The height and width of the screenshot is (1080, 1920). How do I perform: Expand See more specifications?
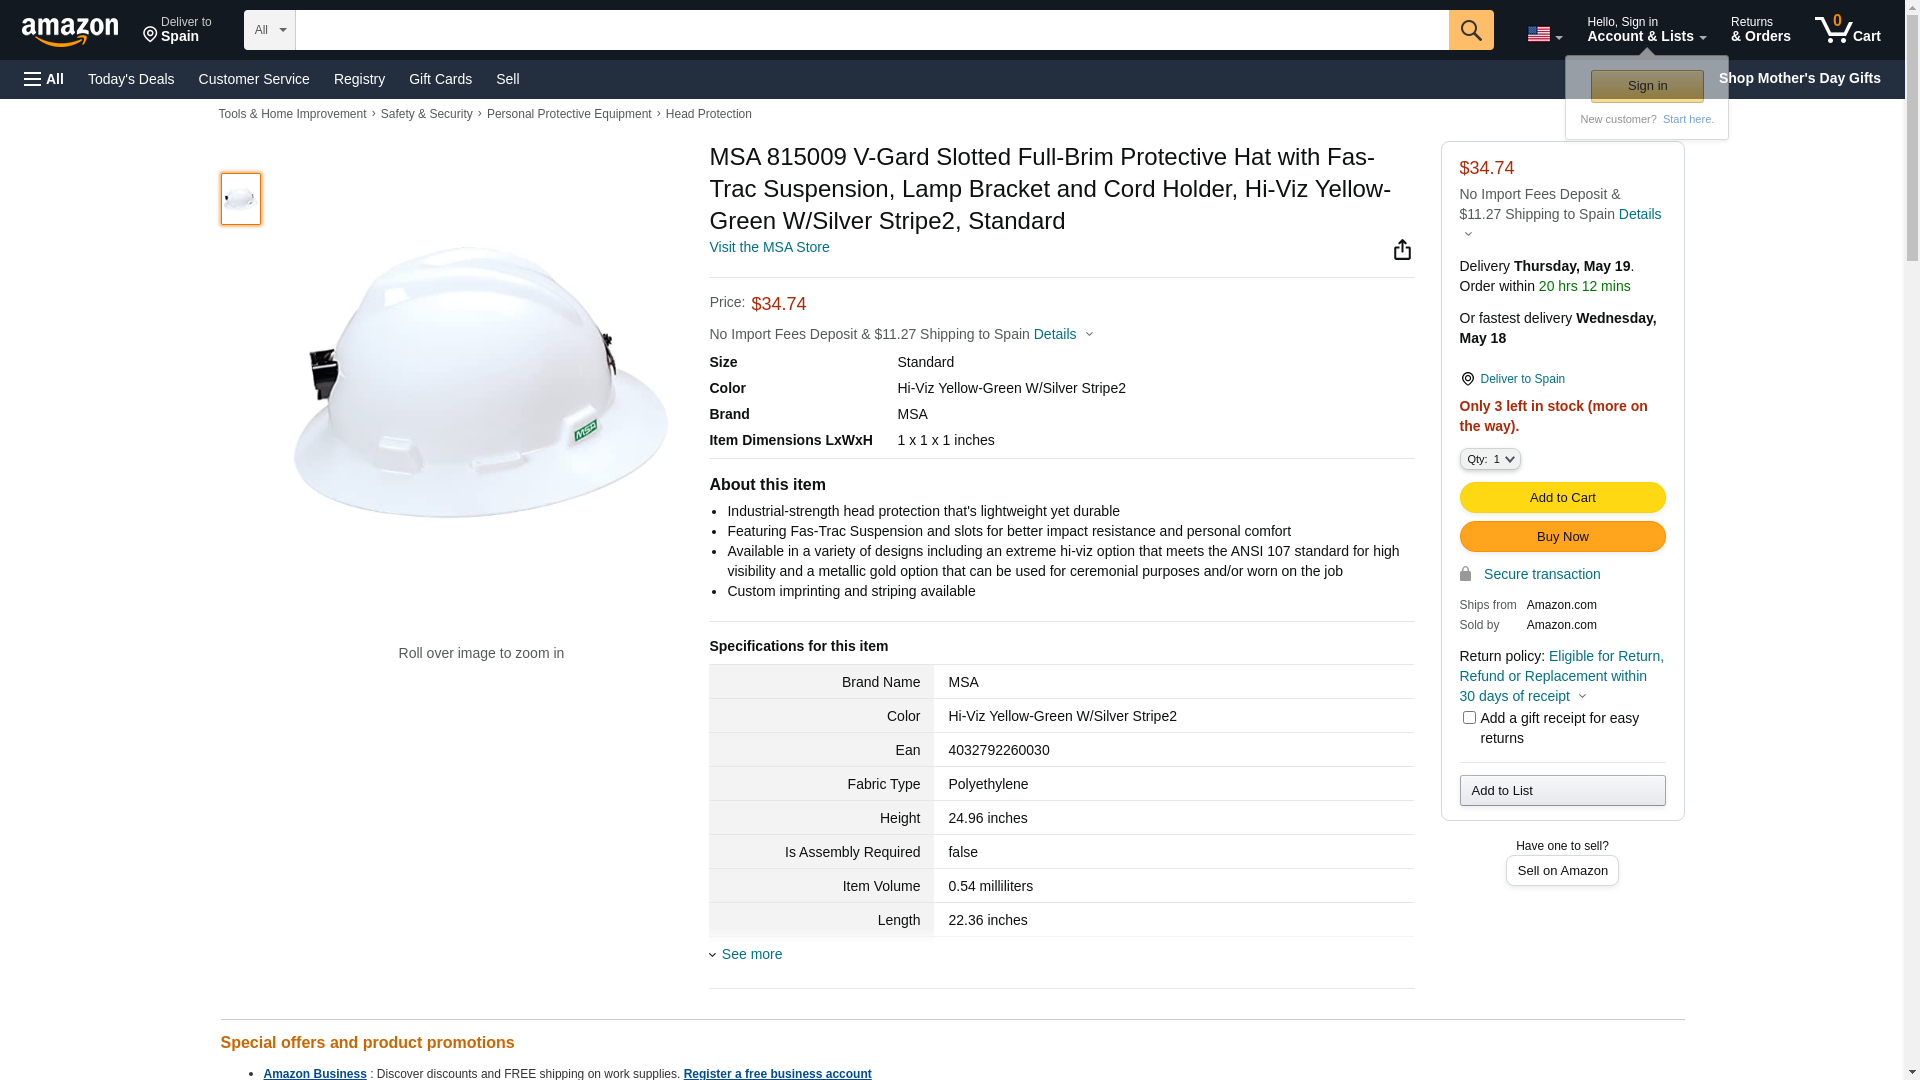[751, 954]
